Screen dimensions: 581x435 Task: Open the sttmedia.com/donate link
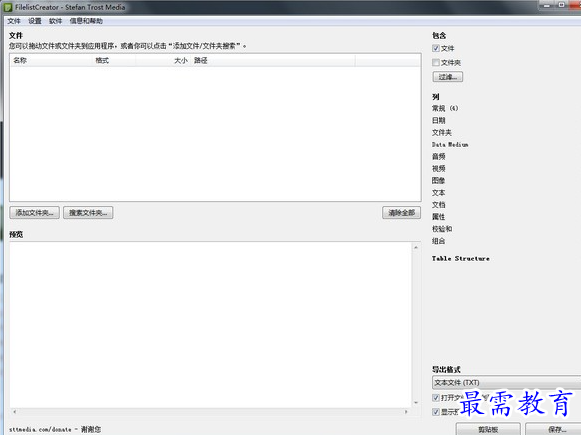40,429
